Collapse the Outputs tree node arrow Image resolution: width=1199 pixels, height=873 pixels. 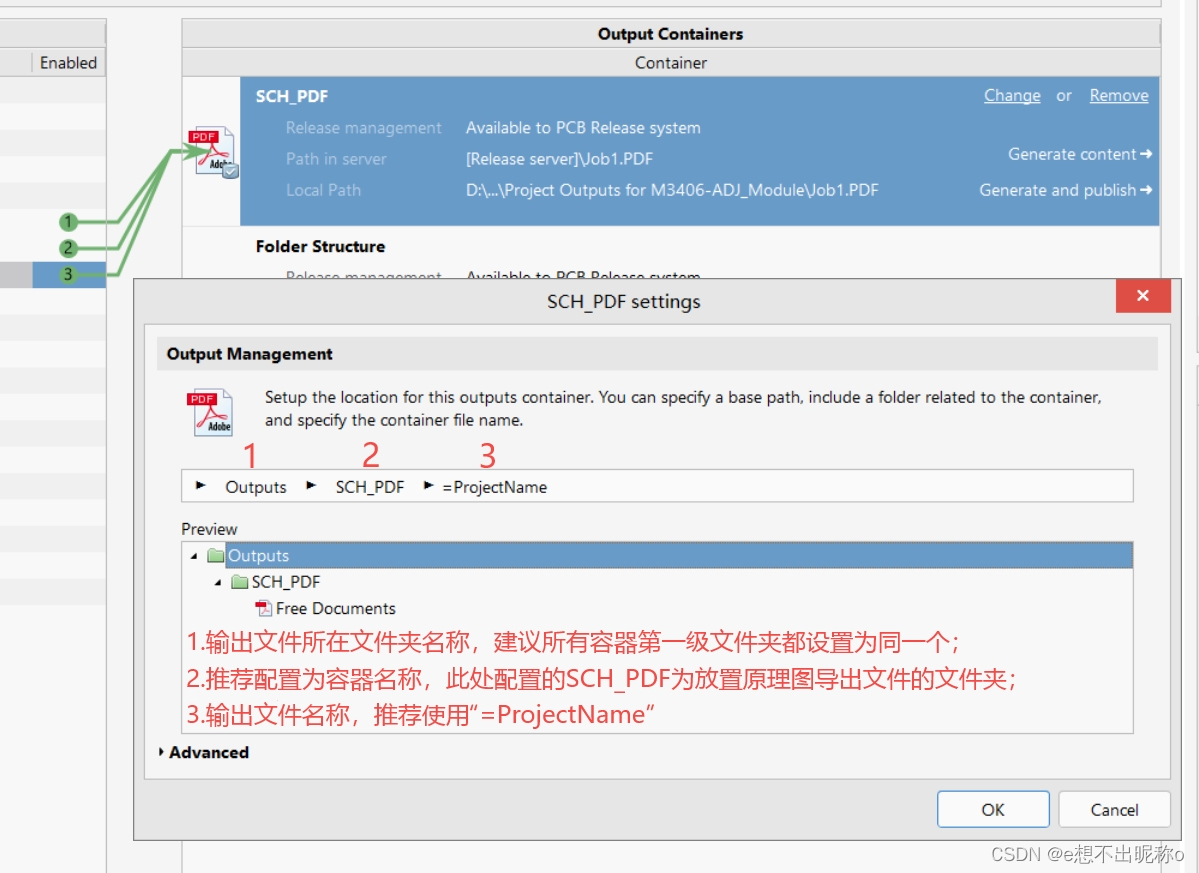click(x=194, y=556)
